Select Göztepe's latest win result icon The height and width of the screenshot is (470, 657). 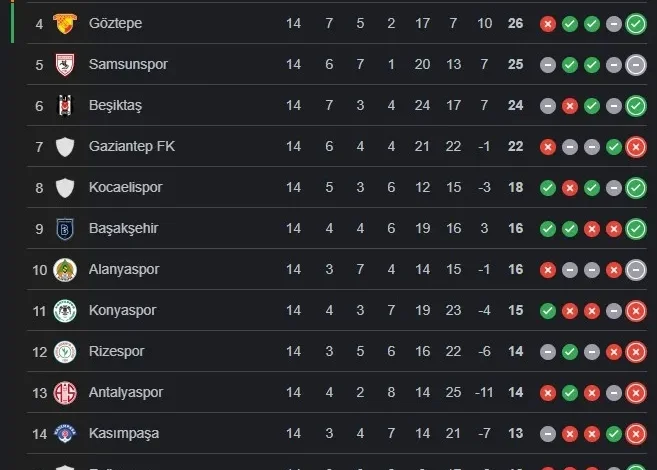tap(635, 23)
